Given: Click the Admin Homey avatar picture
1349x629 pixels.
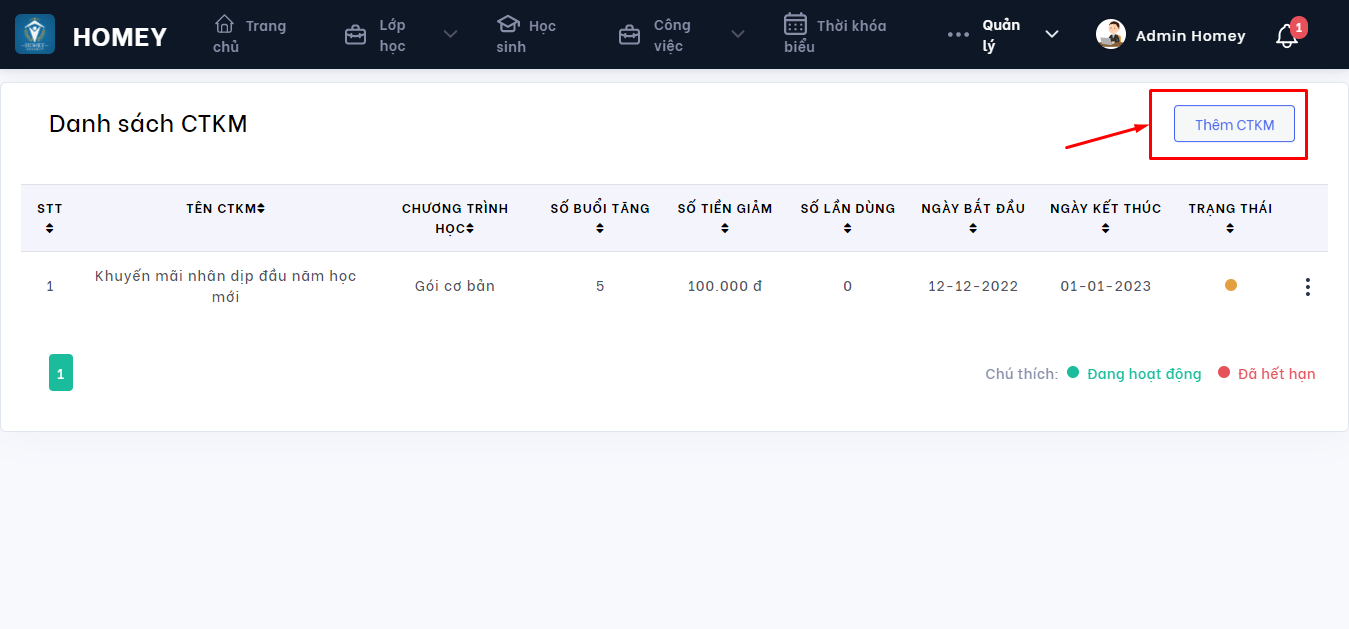Looking at the screenshot, I should tap(1111, 35).
